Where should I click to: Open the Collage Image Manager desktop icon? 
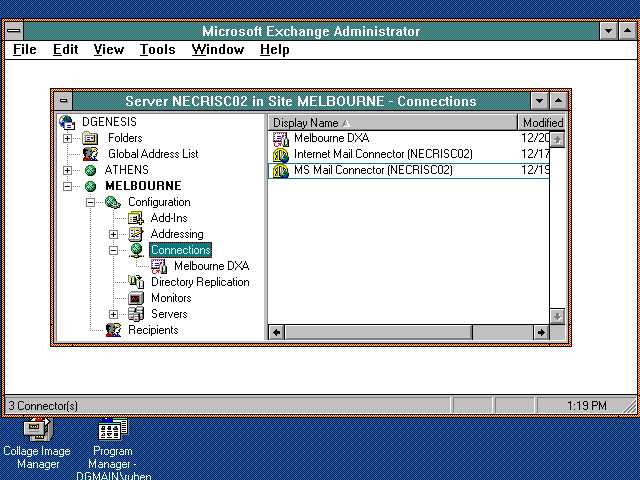pos(38,429)
